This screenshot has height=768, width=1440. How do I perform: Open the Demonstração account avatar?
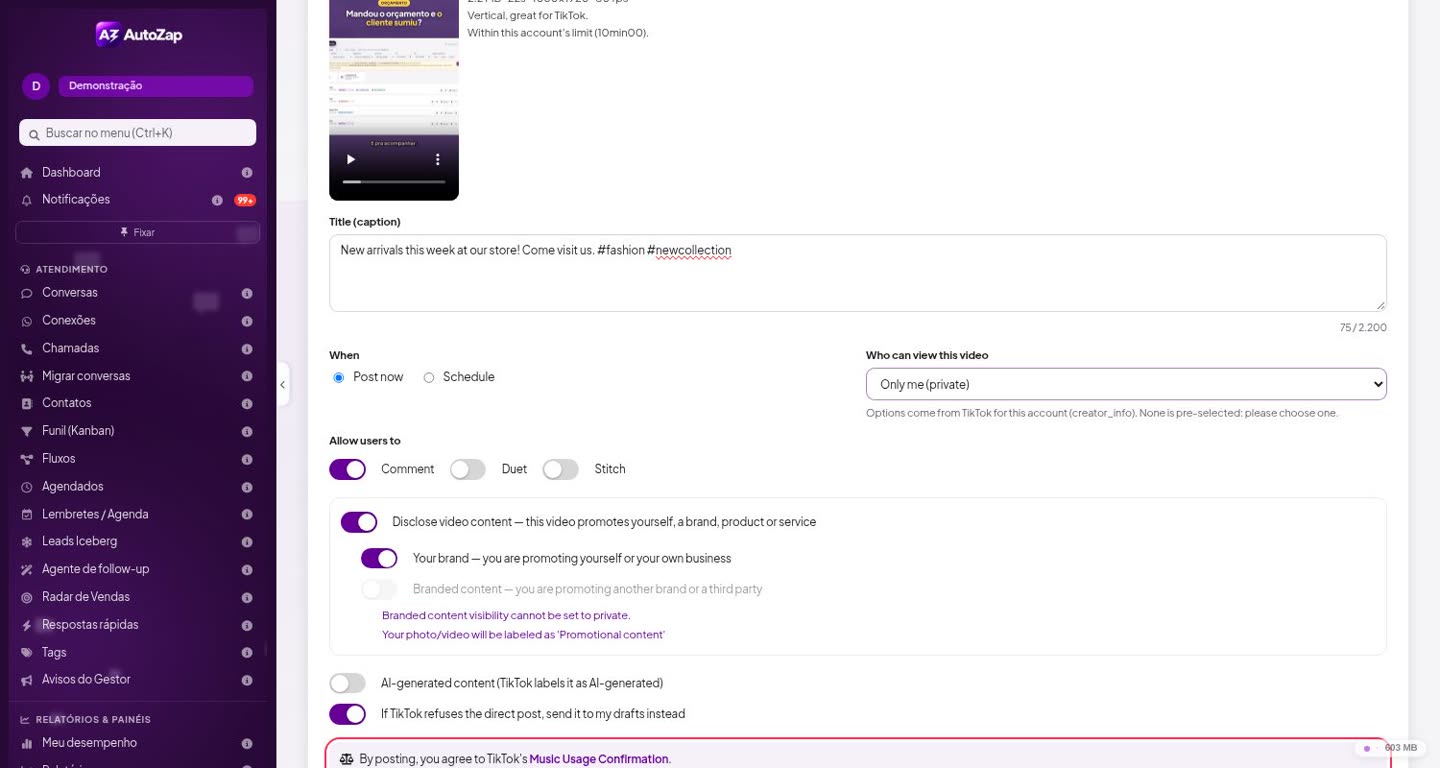coord(36,86)
